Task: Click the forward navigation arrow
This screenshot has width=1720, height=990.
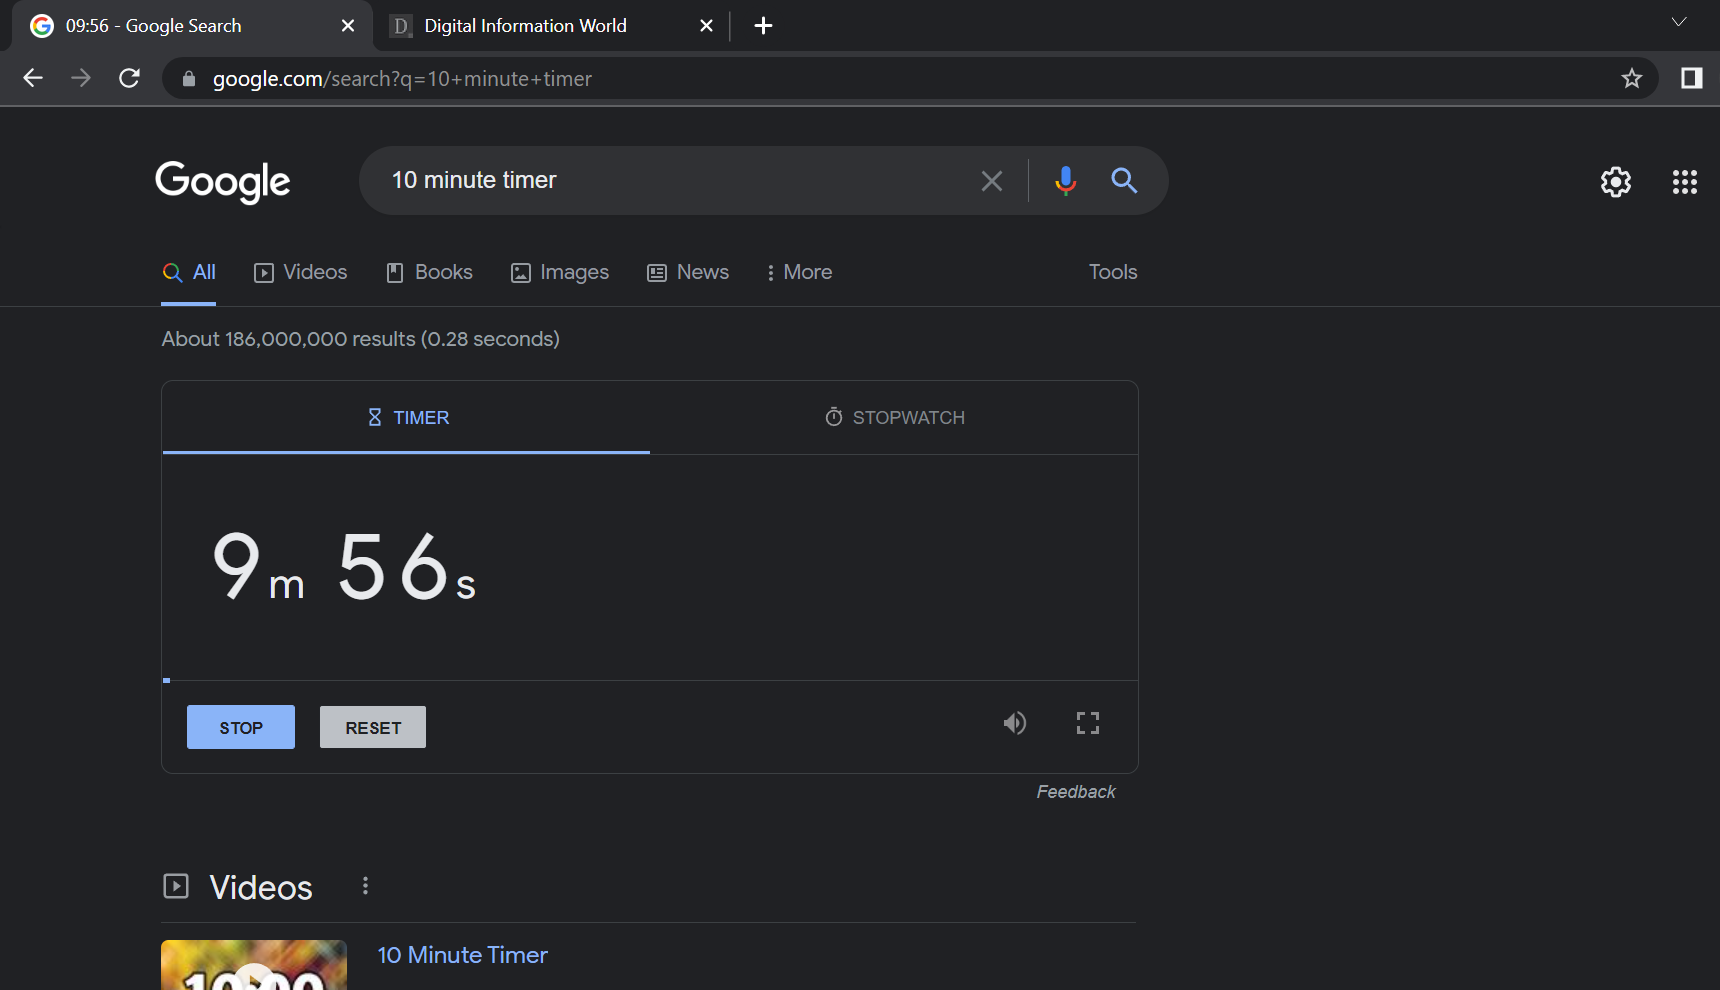Action: point(81,78)
